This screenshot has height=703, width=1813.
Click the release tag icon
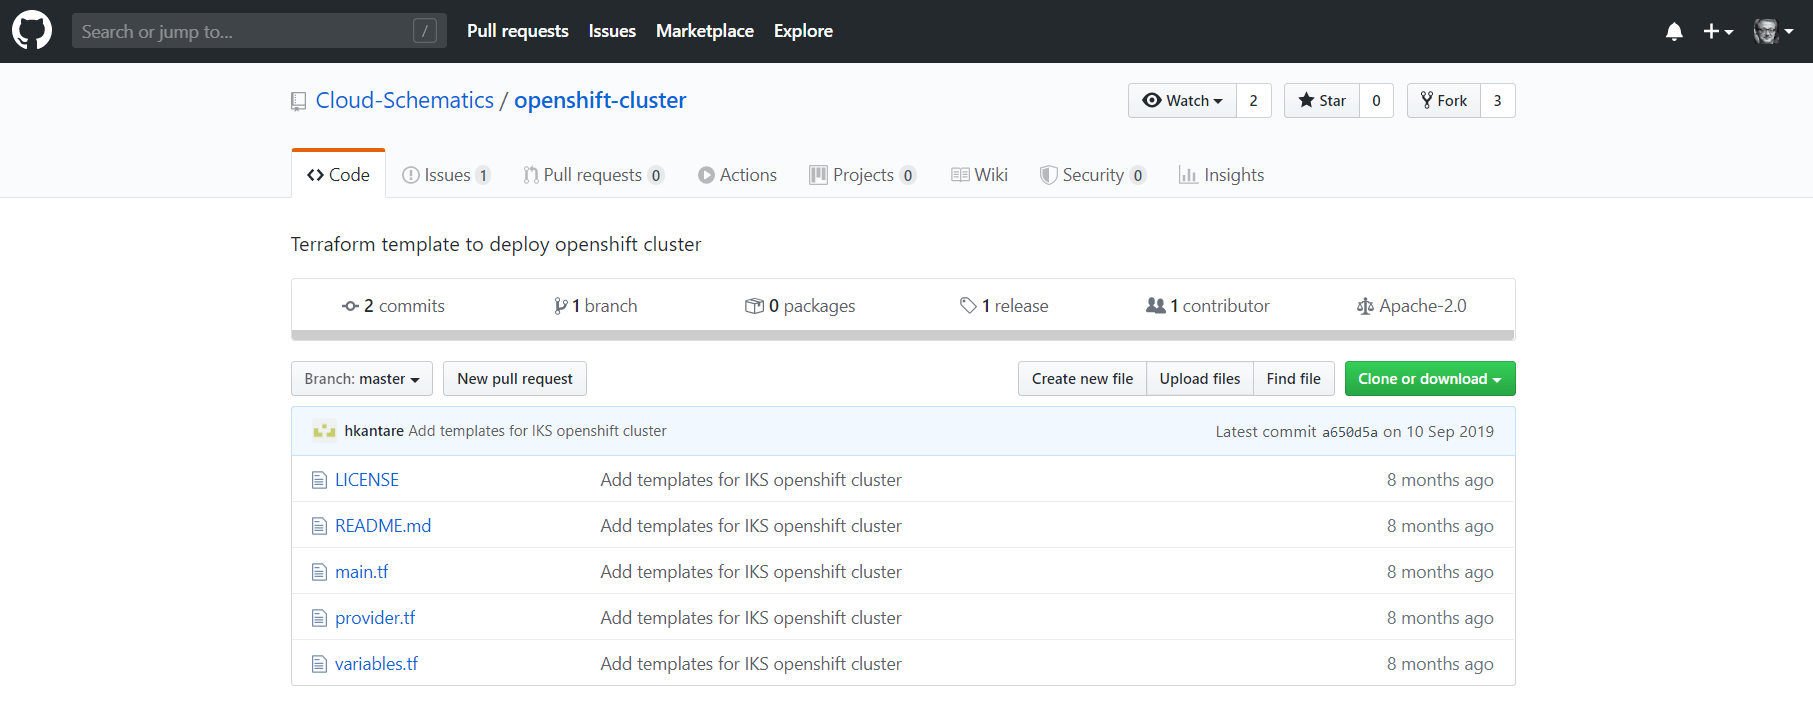coord(968,306)
